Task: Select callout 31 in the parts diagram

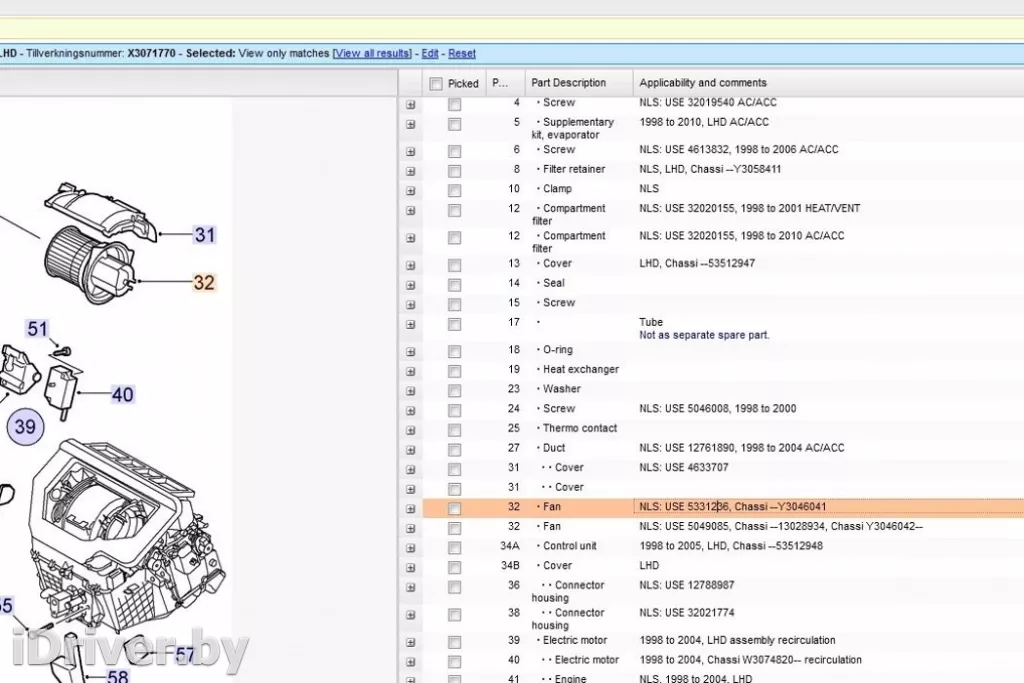Action: tap(204, 235)
